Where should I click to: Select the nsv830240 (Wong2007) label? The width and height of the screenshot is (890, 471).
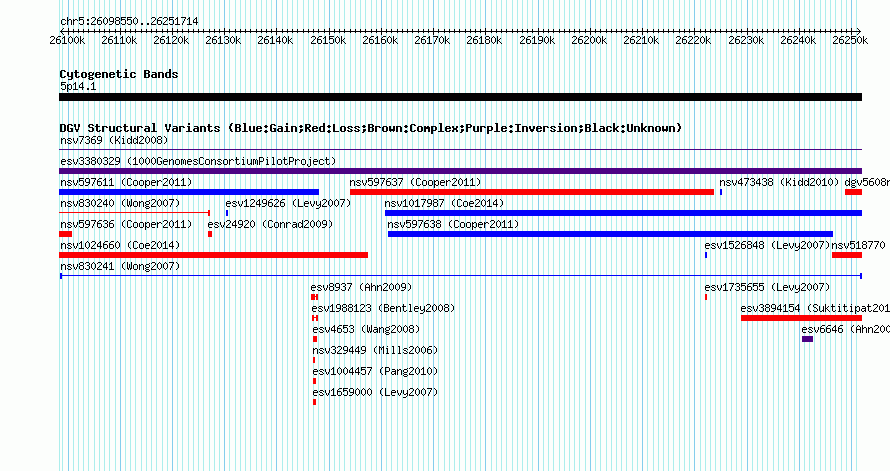tap(120, 203)
